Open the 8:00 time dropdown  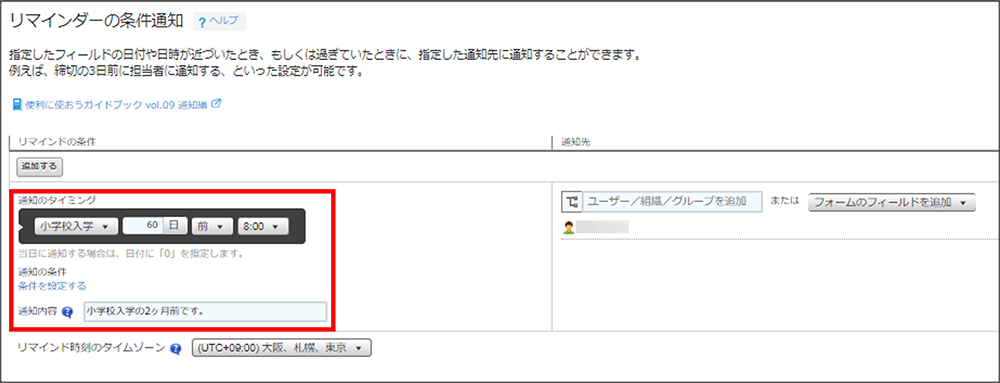coord(263,226)
